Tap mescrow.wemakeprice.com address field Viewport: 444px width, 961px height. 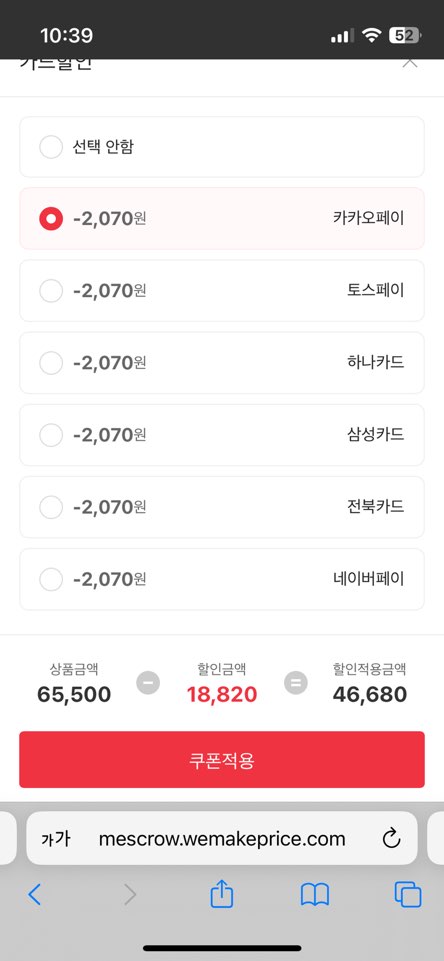coord(222,838)
